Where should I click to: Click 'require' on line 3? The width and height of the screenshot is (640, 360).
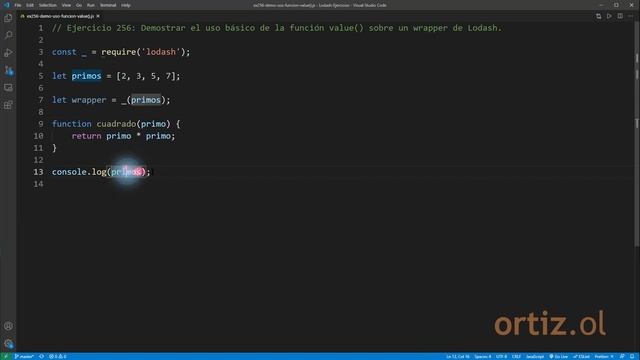[x=118, y=52]
